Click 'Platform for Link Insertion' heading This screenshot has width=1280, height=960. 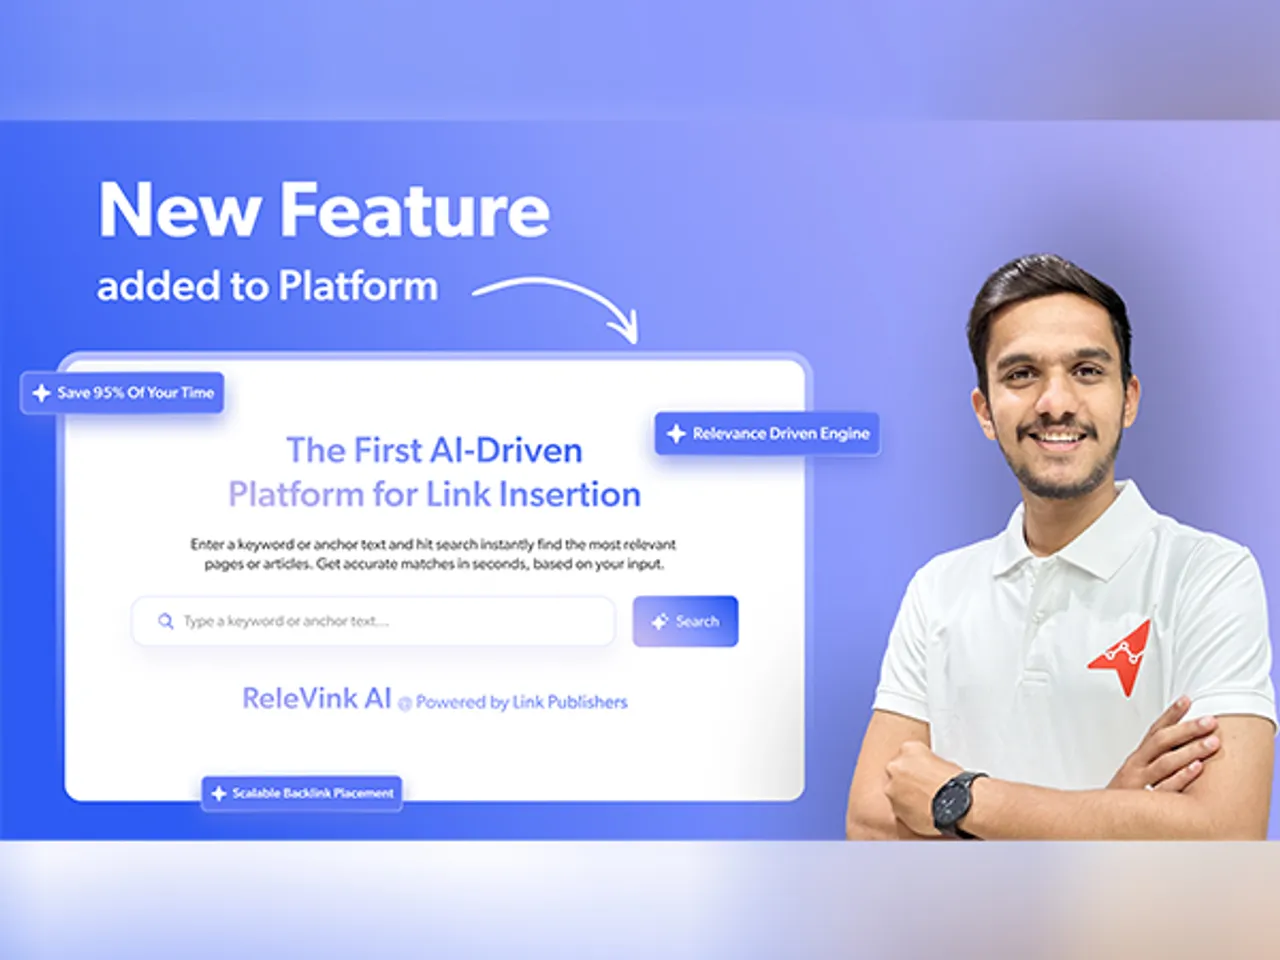point(434,494)
